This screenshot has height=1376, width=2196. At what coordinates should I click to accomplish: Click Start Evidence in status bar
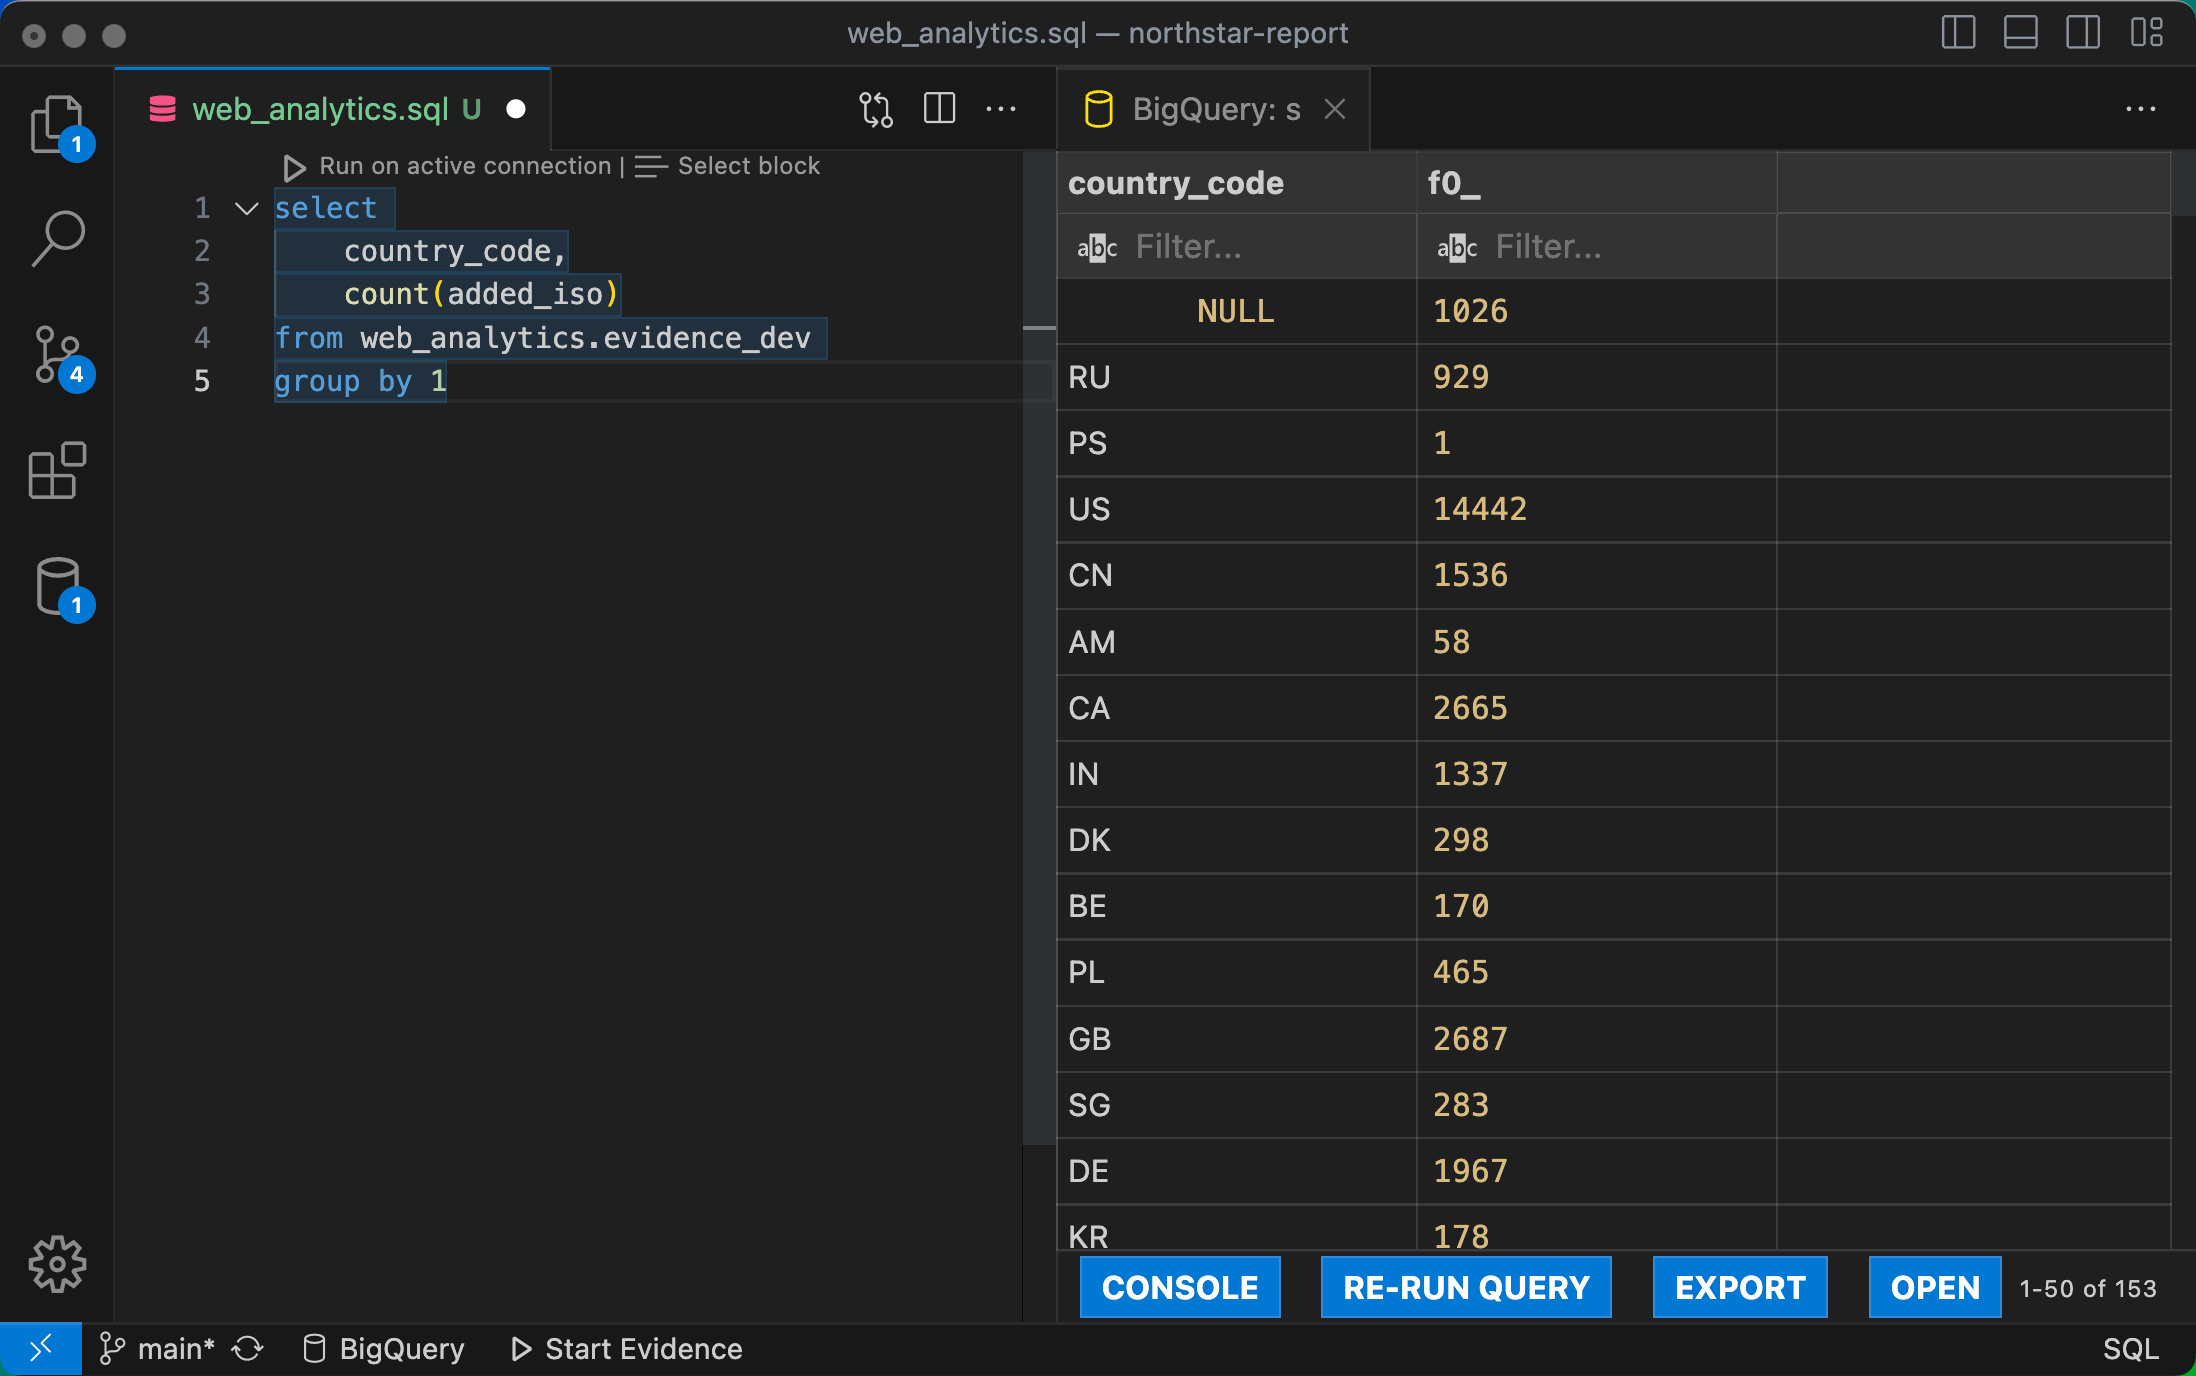point(626,1349)
